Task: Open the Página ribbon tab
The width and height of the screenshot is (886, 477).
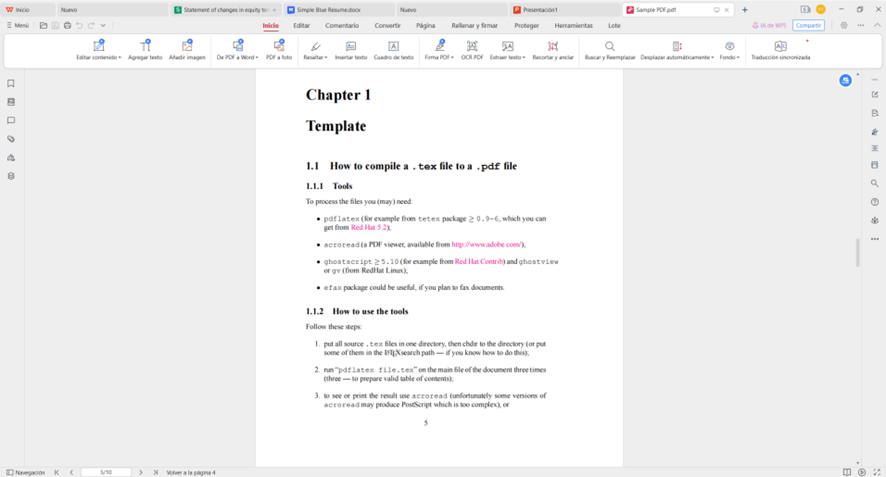Action: (x=425, y=25)
